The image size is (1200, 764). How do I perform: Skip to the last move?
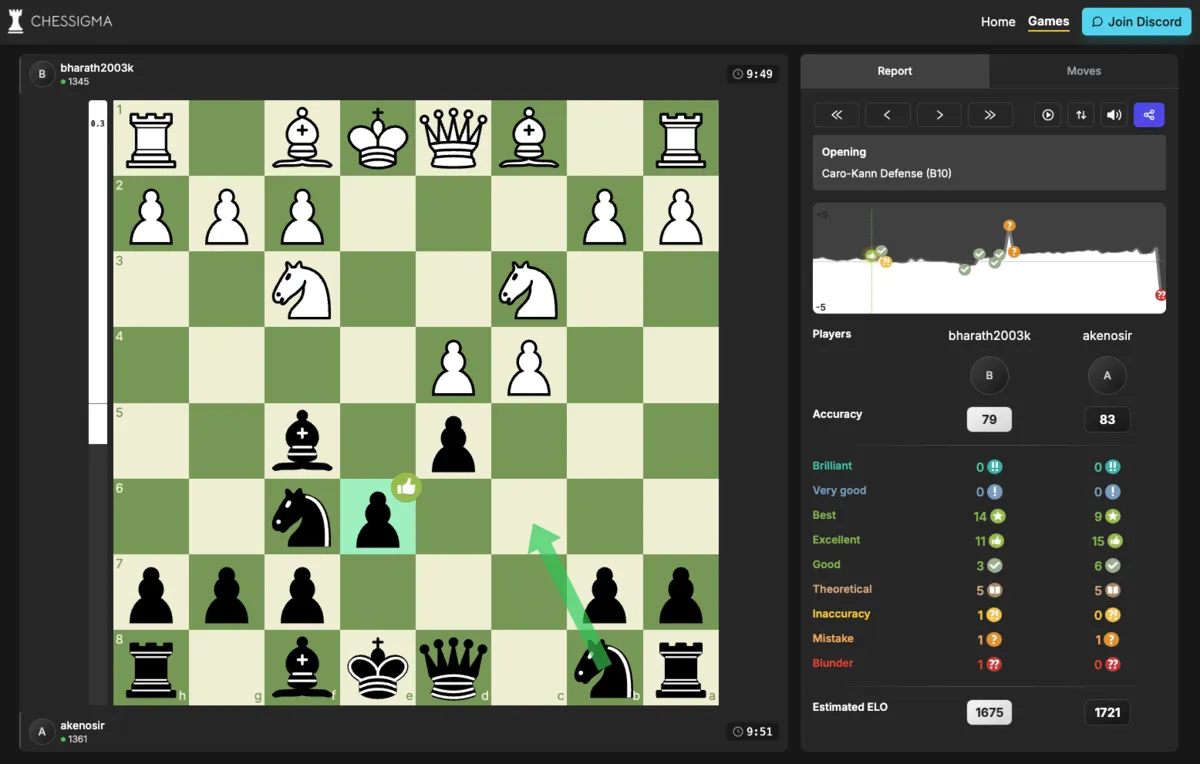point(990,115)
